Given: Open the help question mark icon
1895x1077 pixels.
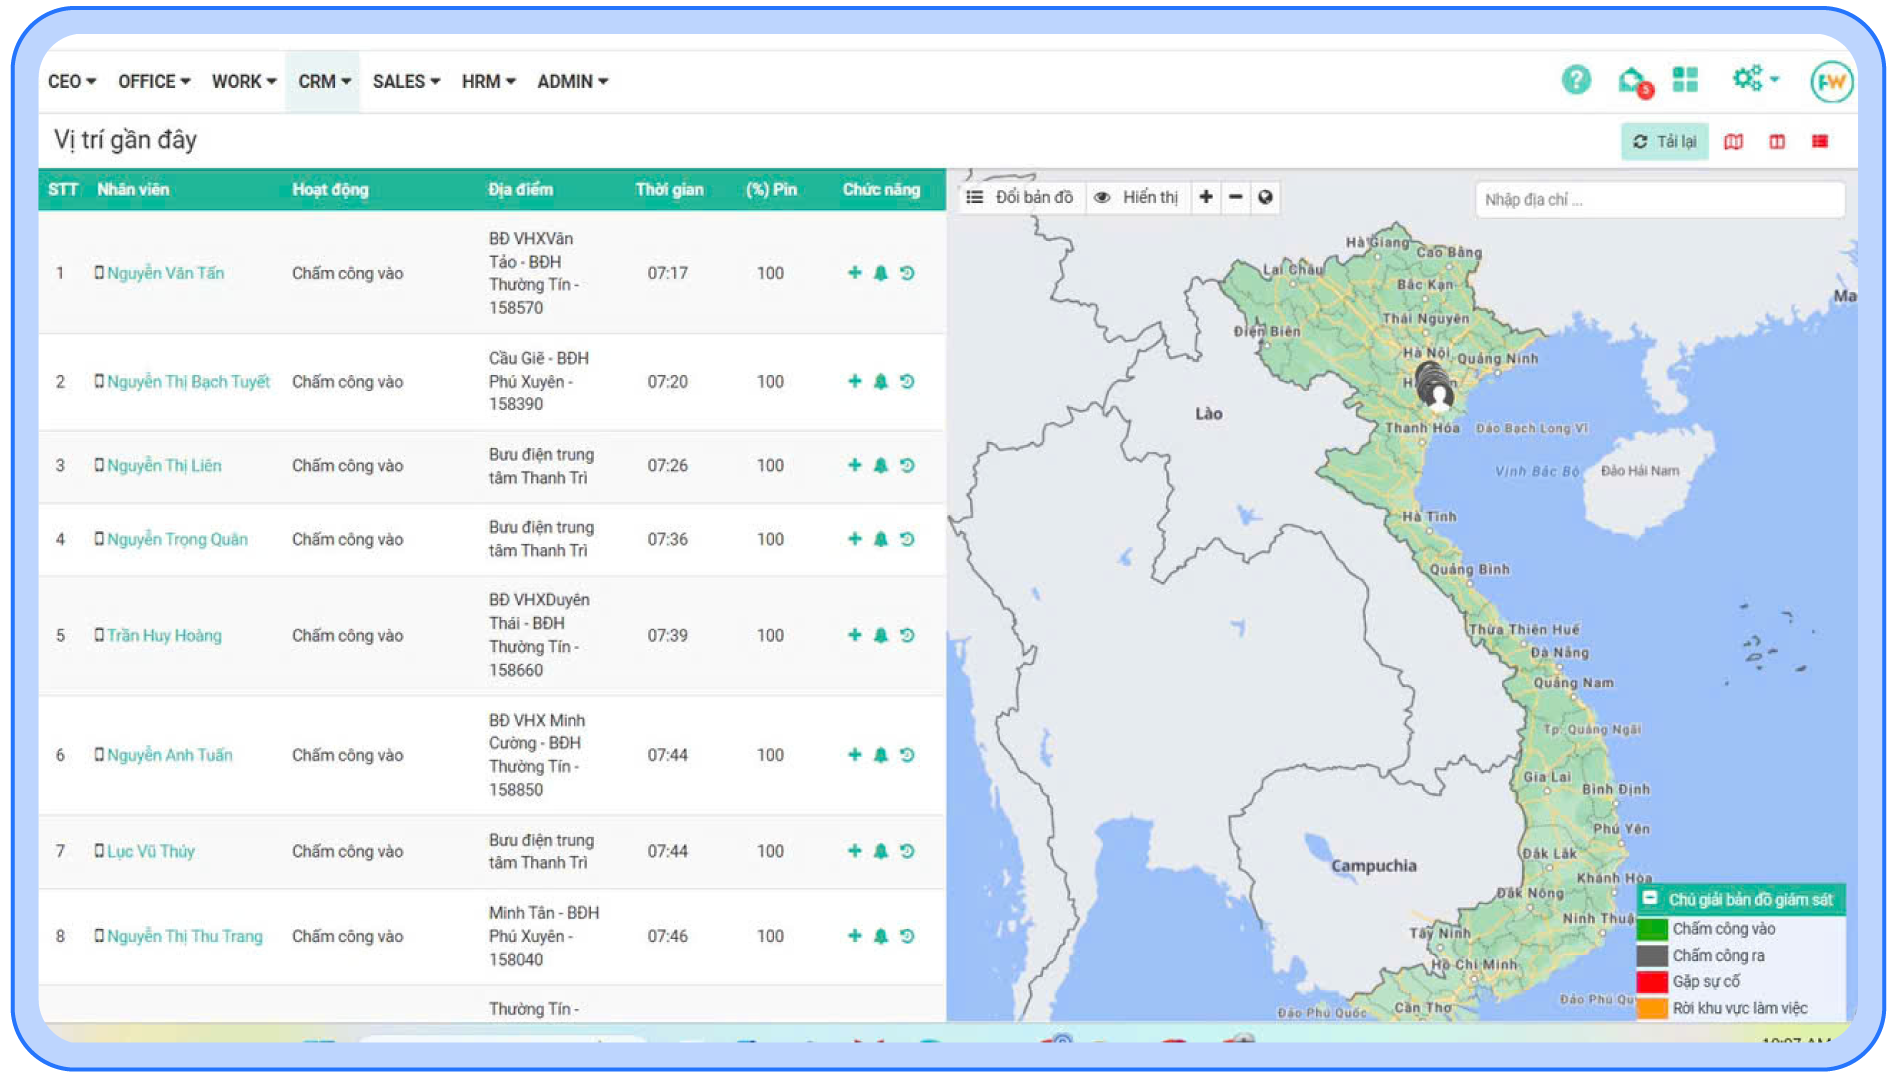Looking at the screenshot, I should click(1576, 80).
